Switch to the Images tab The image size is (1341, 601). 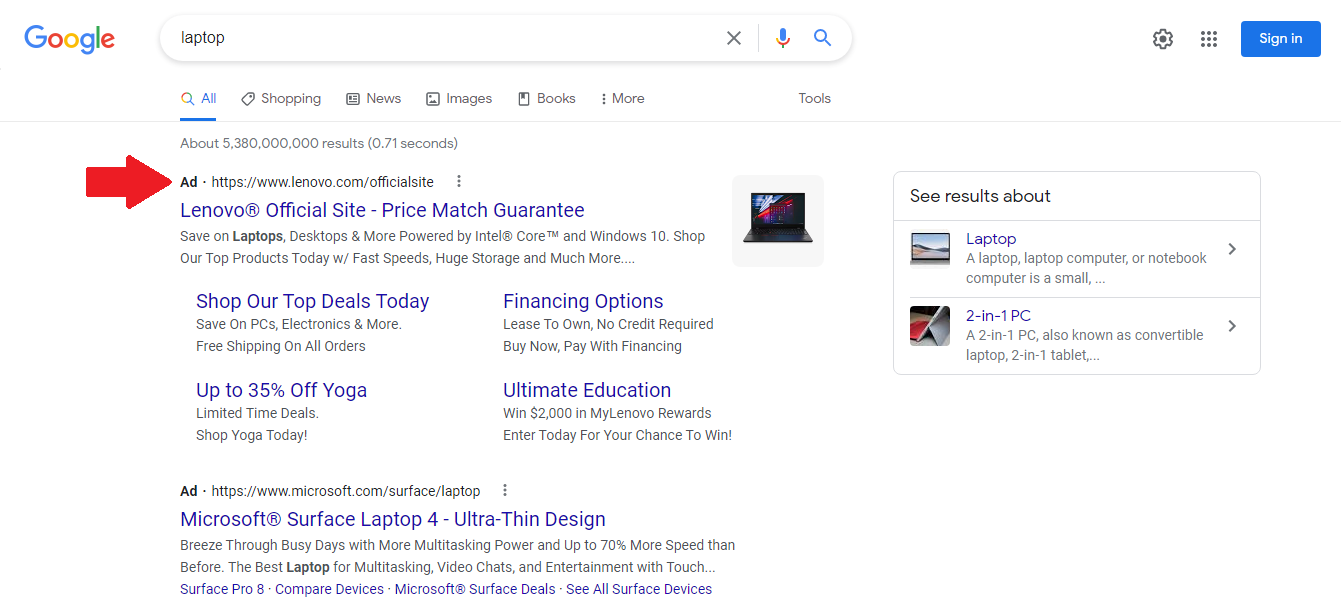(459, 99)
